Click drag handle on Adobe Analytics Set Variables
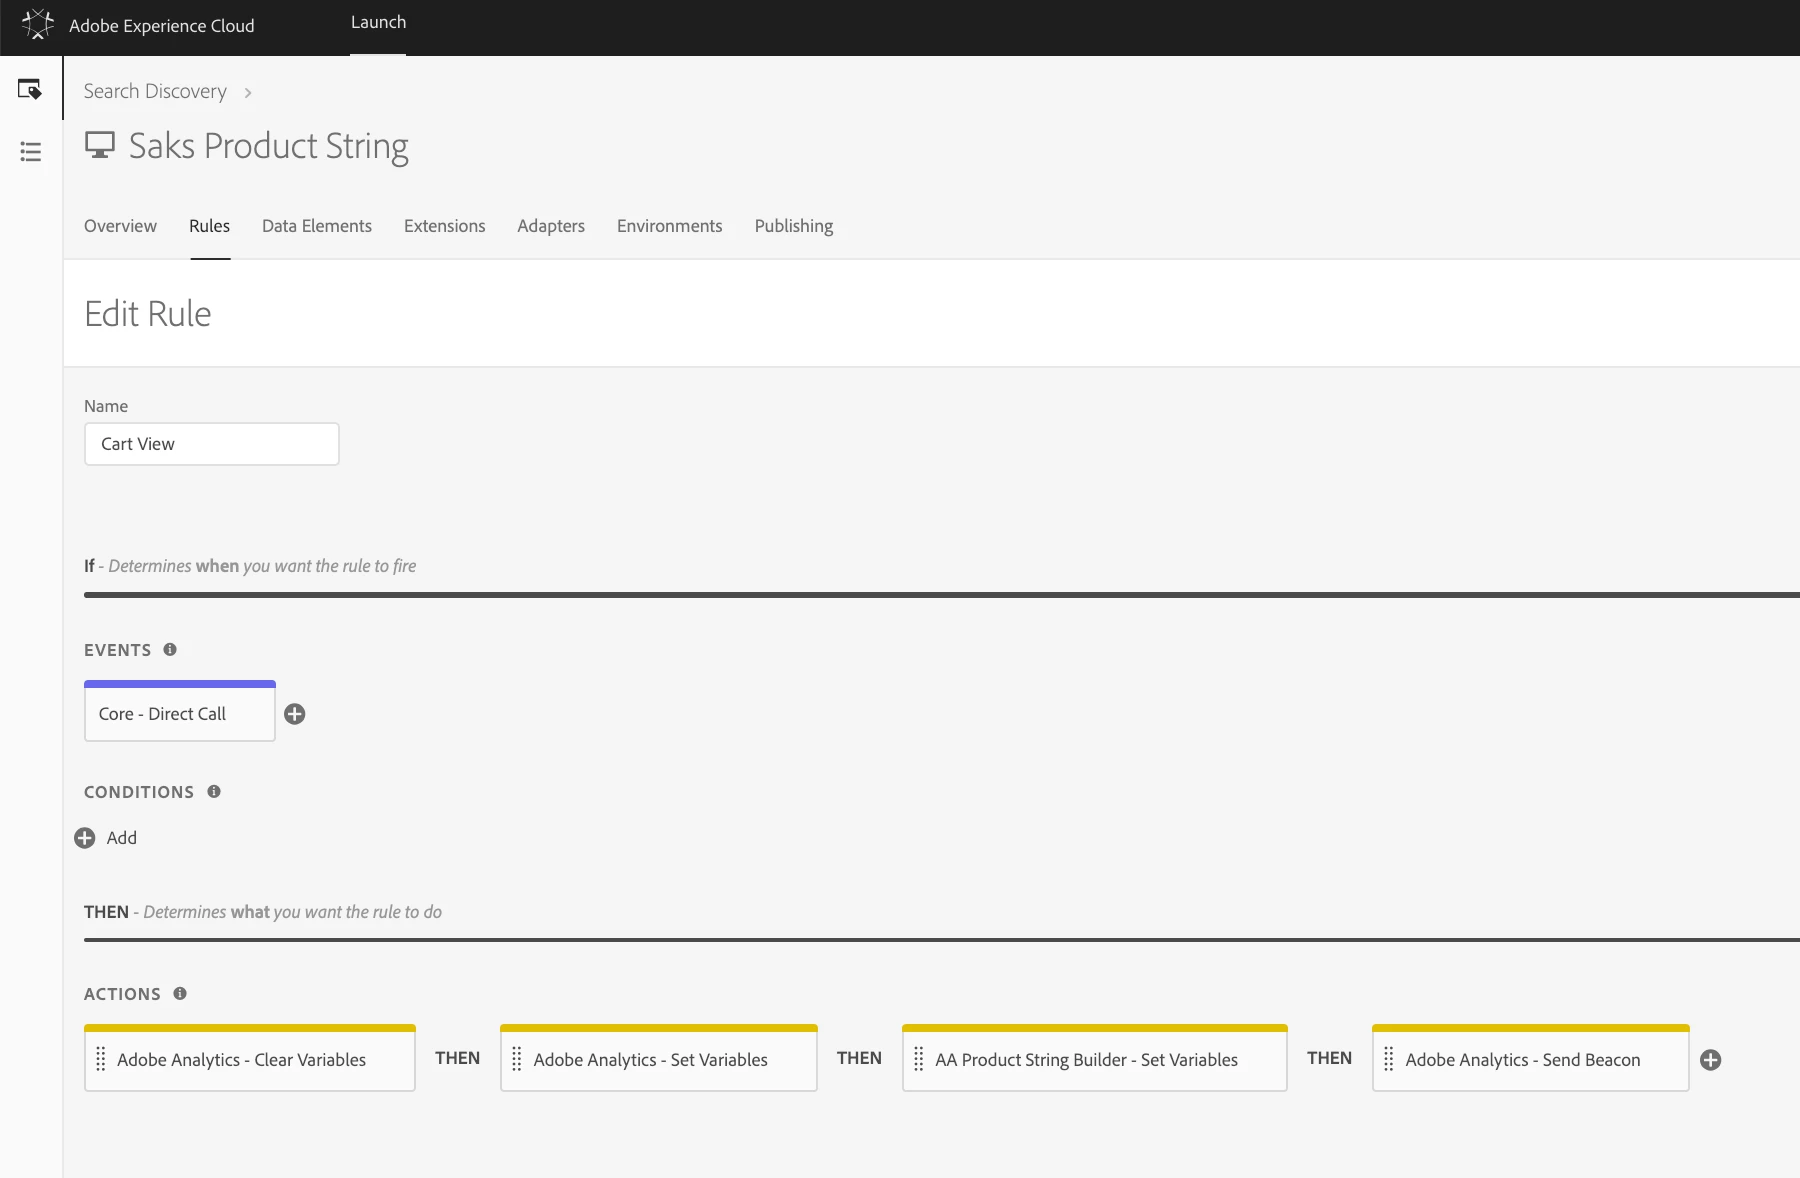This screenshot has height=1178, width=1800. coord(517,1059)
